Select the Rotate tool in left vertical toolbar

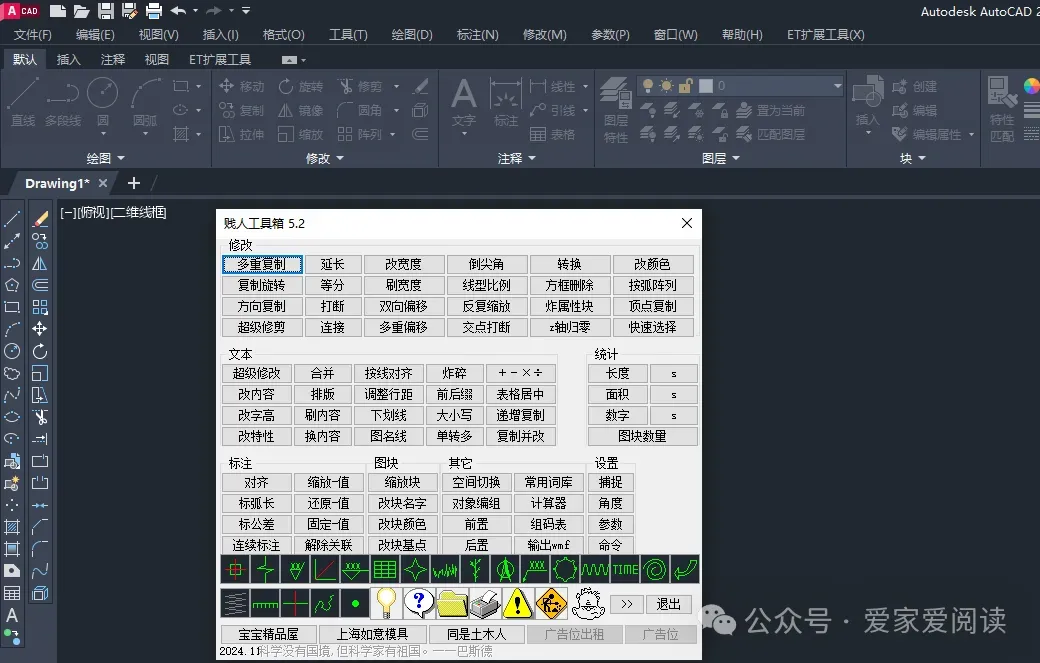40,351
